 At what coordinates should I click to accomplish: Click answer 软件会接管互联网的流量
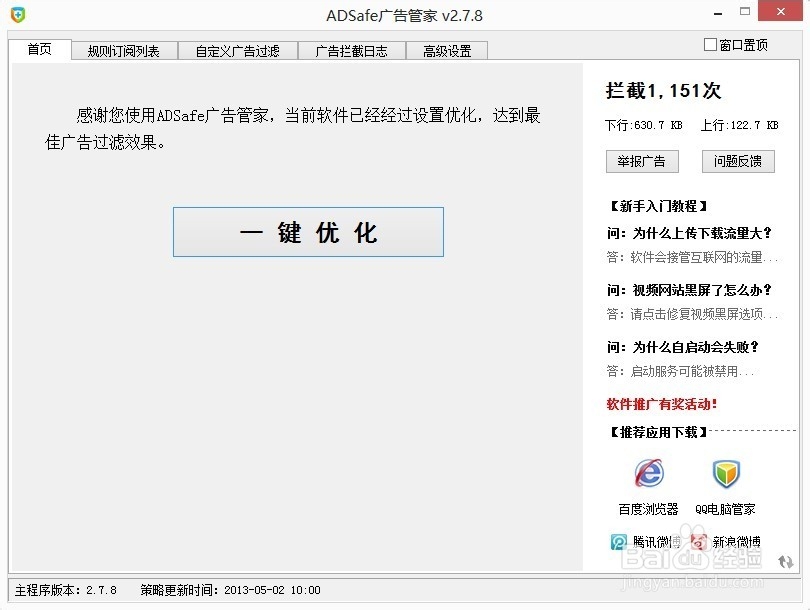692,257
